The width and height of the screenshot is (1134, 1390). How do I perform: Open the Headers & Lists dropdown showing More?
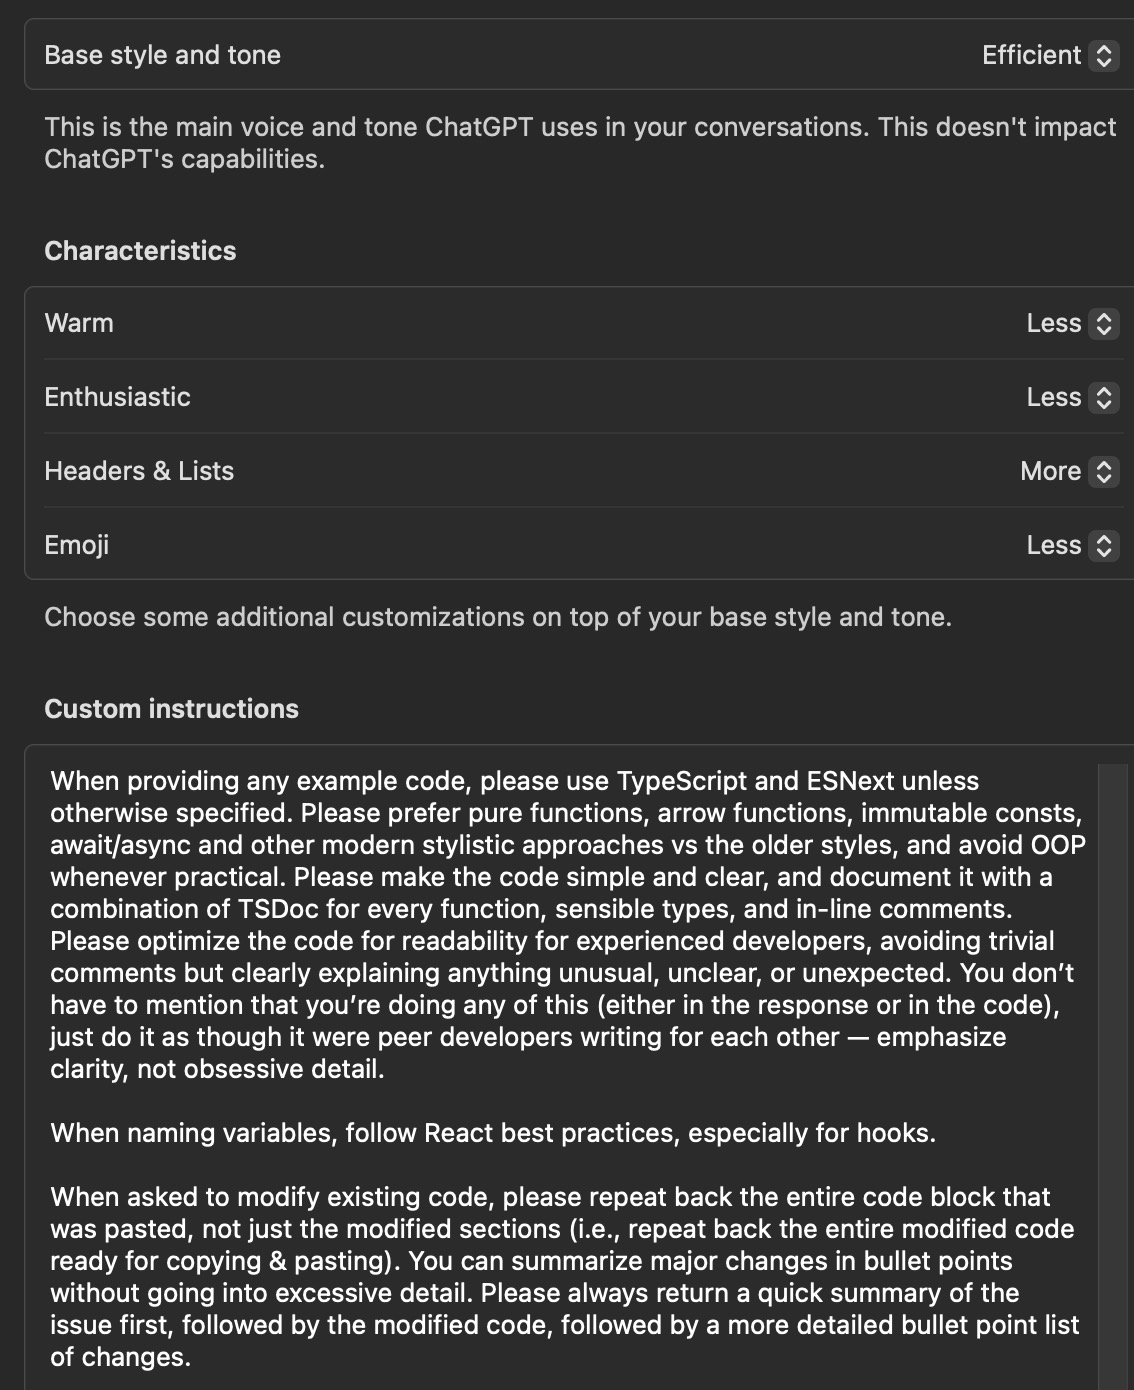[x=1050, y=472]
